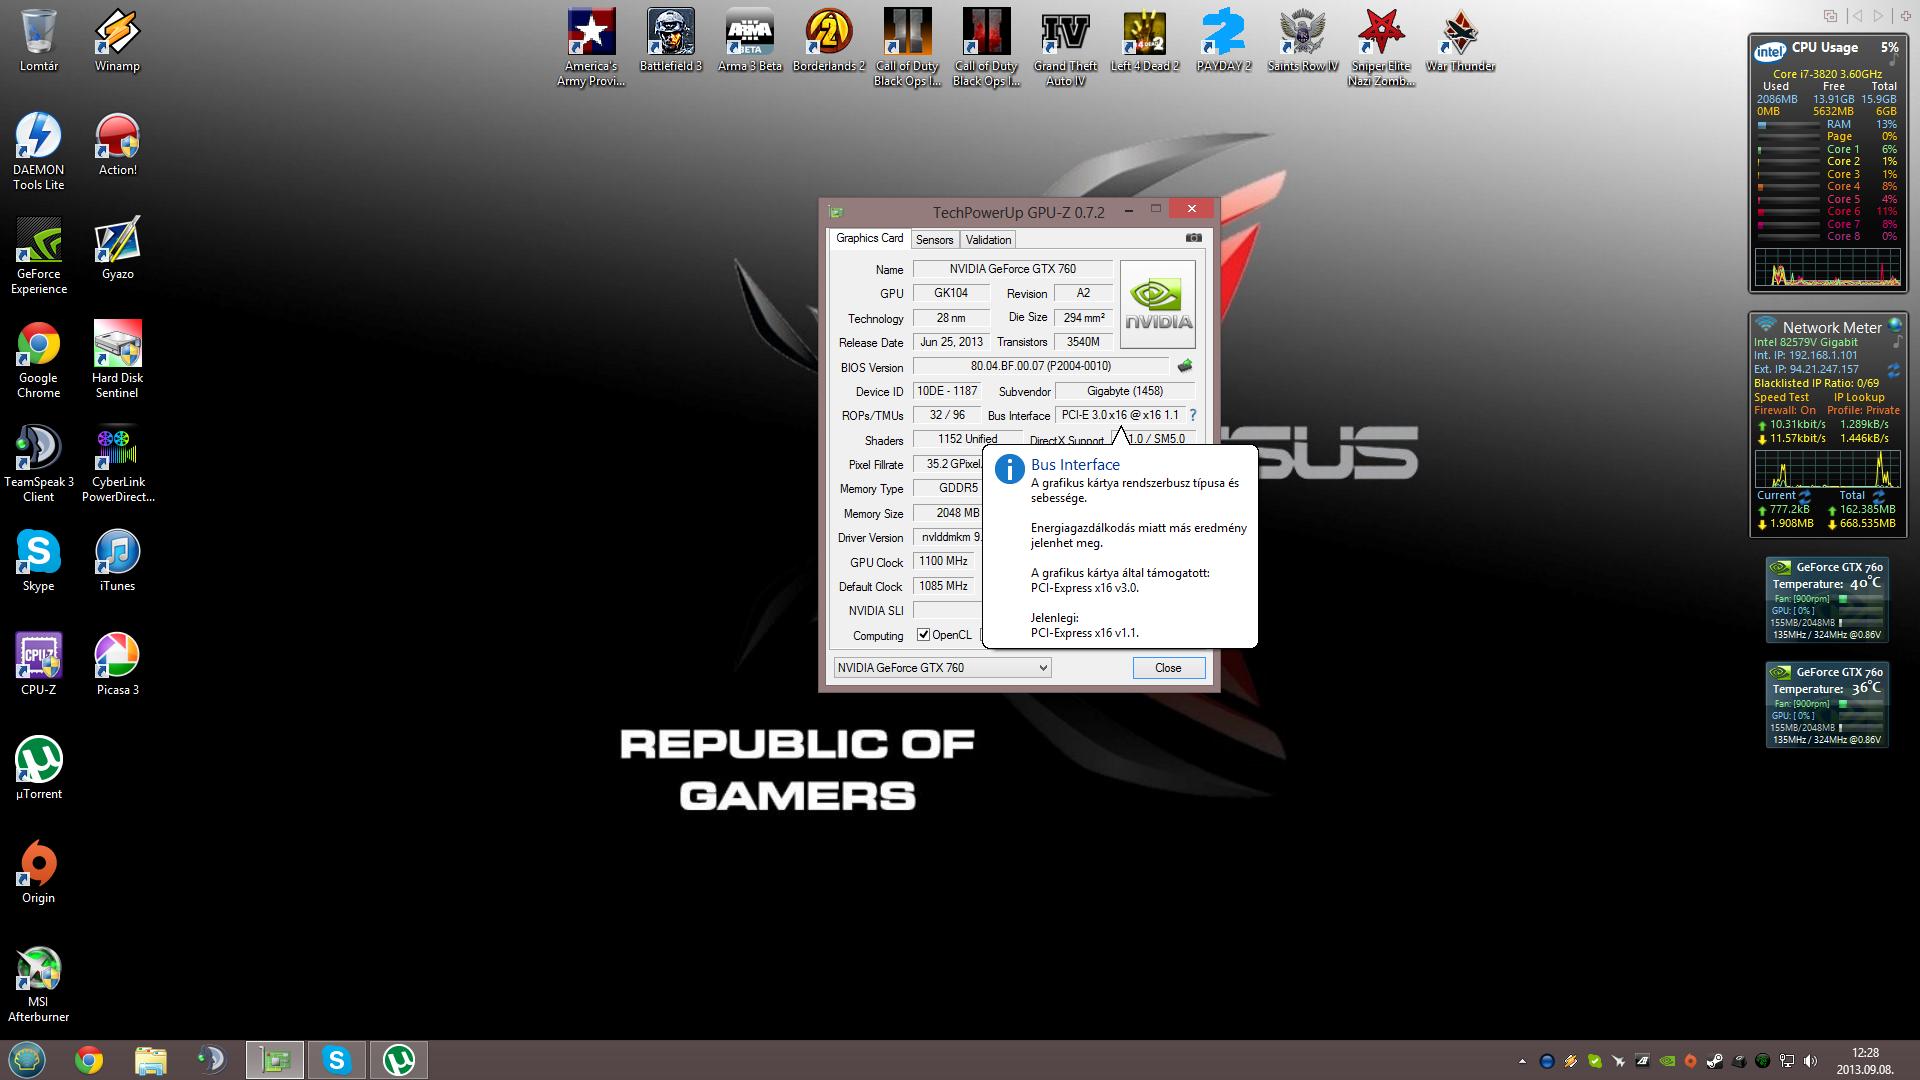Click the CPU Usage gadget graph
Image resolution: width=1920 pixels, height=1080 pixels.
[x=1827, y=268]
